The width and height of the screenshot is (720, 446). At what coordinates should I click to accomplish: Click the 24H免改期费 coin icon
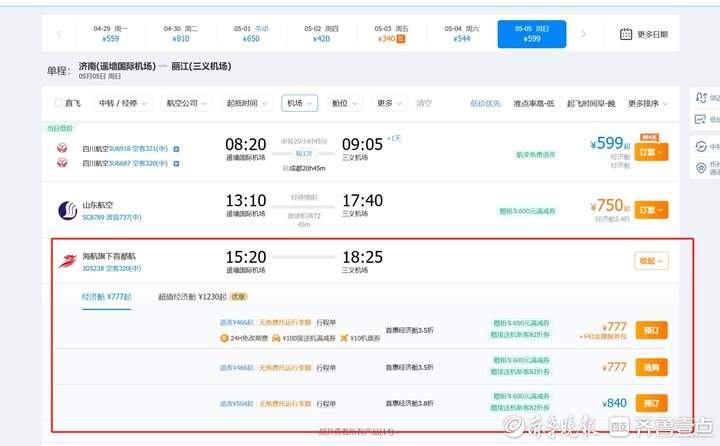click(x=224, y=338)
